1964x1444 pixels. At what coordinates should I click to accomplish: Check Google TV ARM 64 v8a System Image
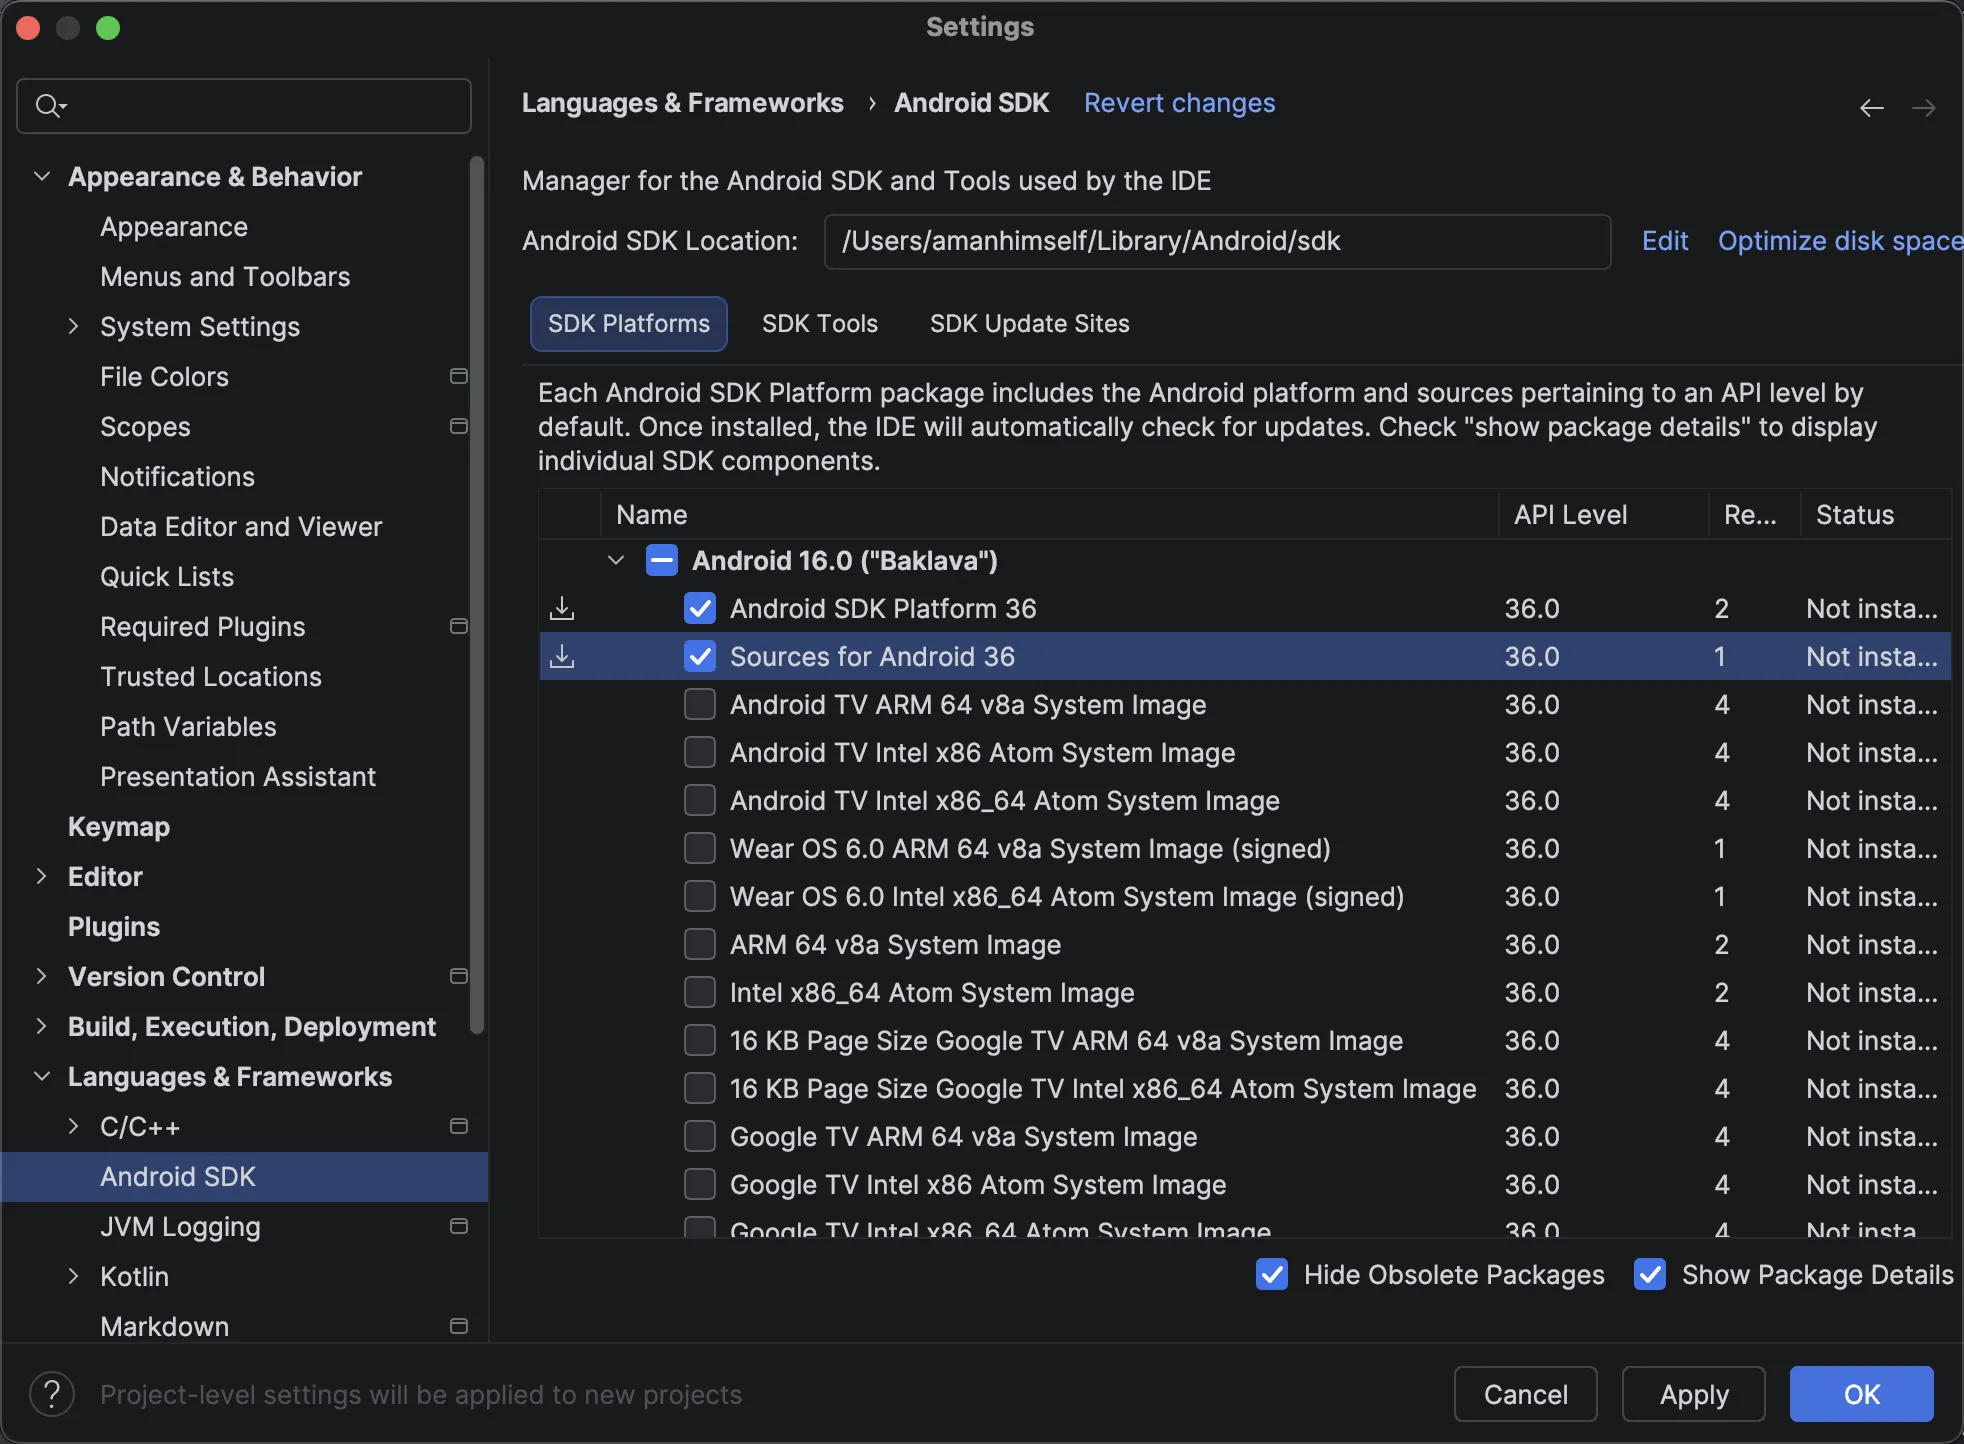[700, 1136]
